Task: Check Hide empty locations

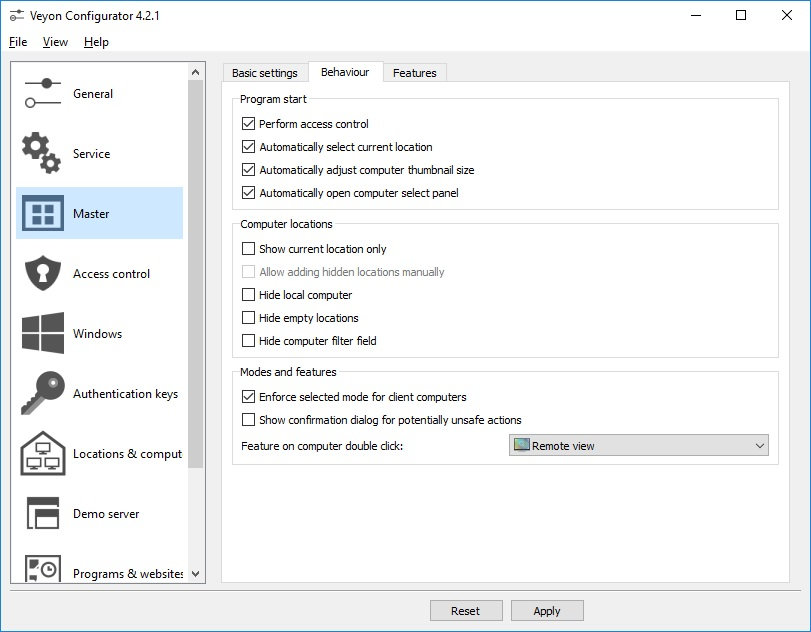Action: point(248,318)
